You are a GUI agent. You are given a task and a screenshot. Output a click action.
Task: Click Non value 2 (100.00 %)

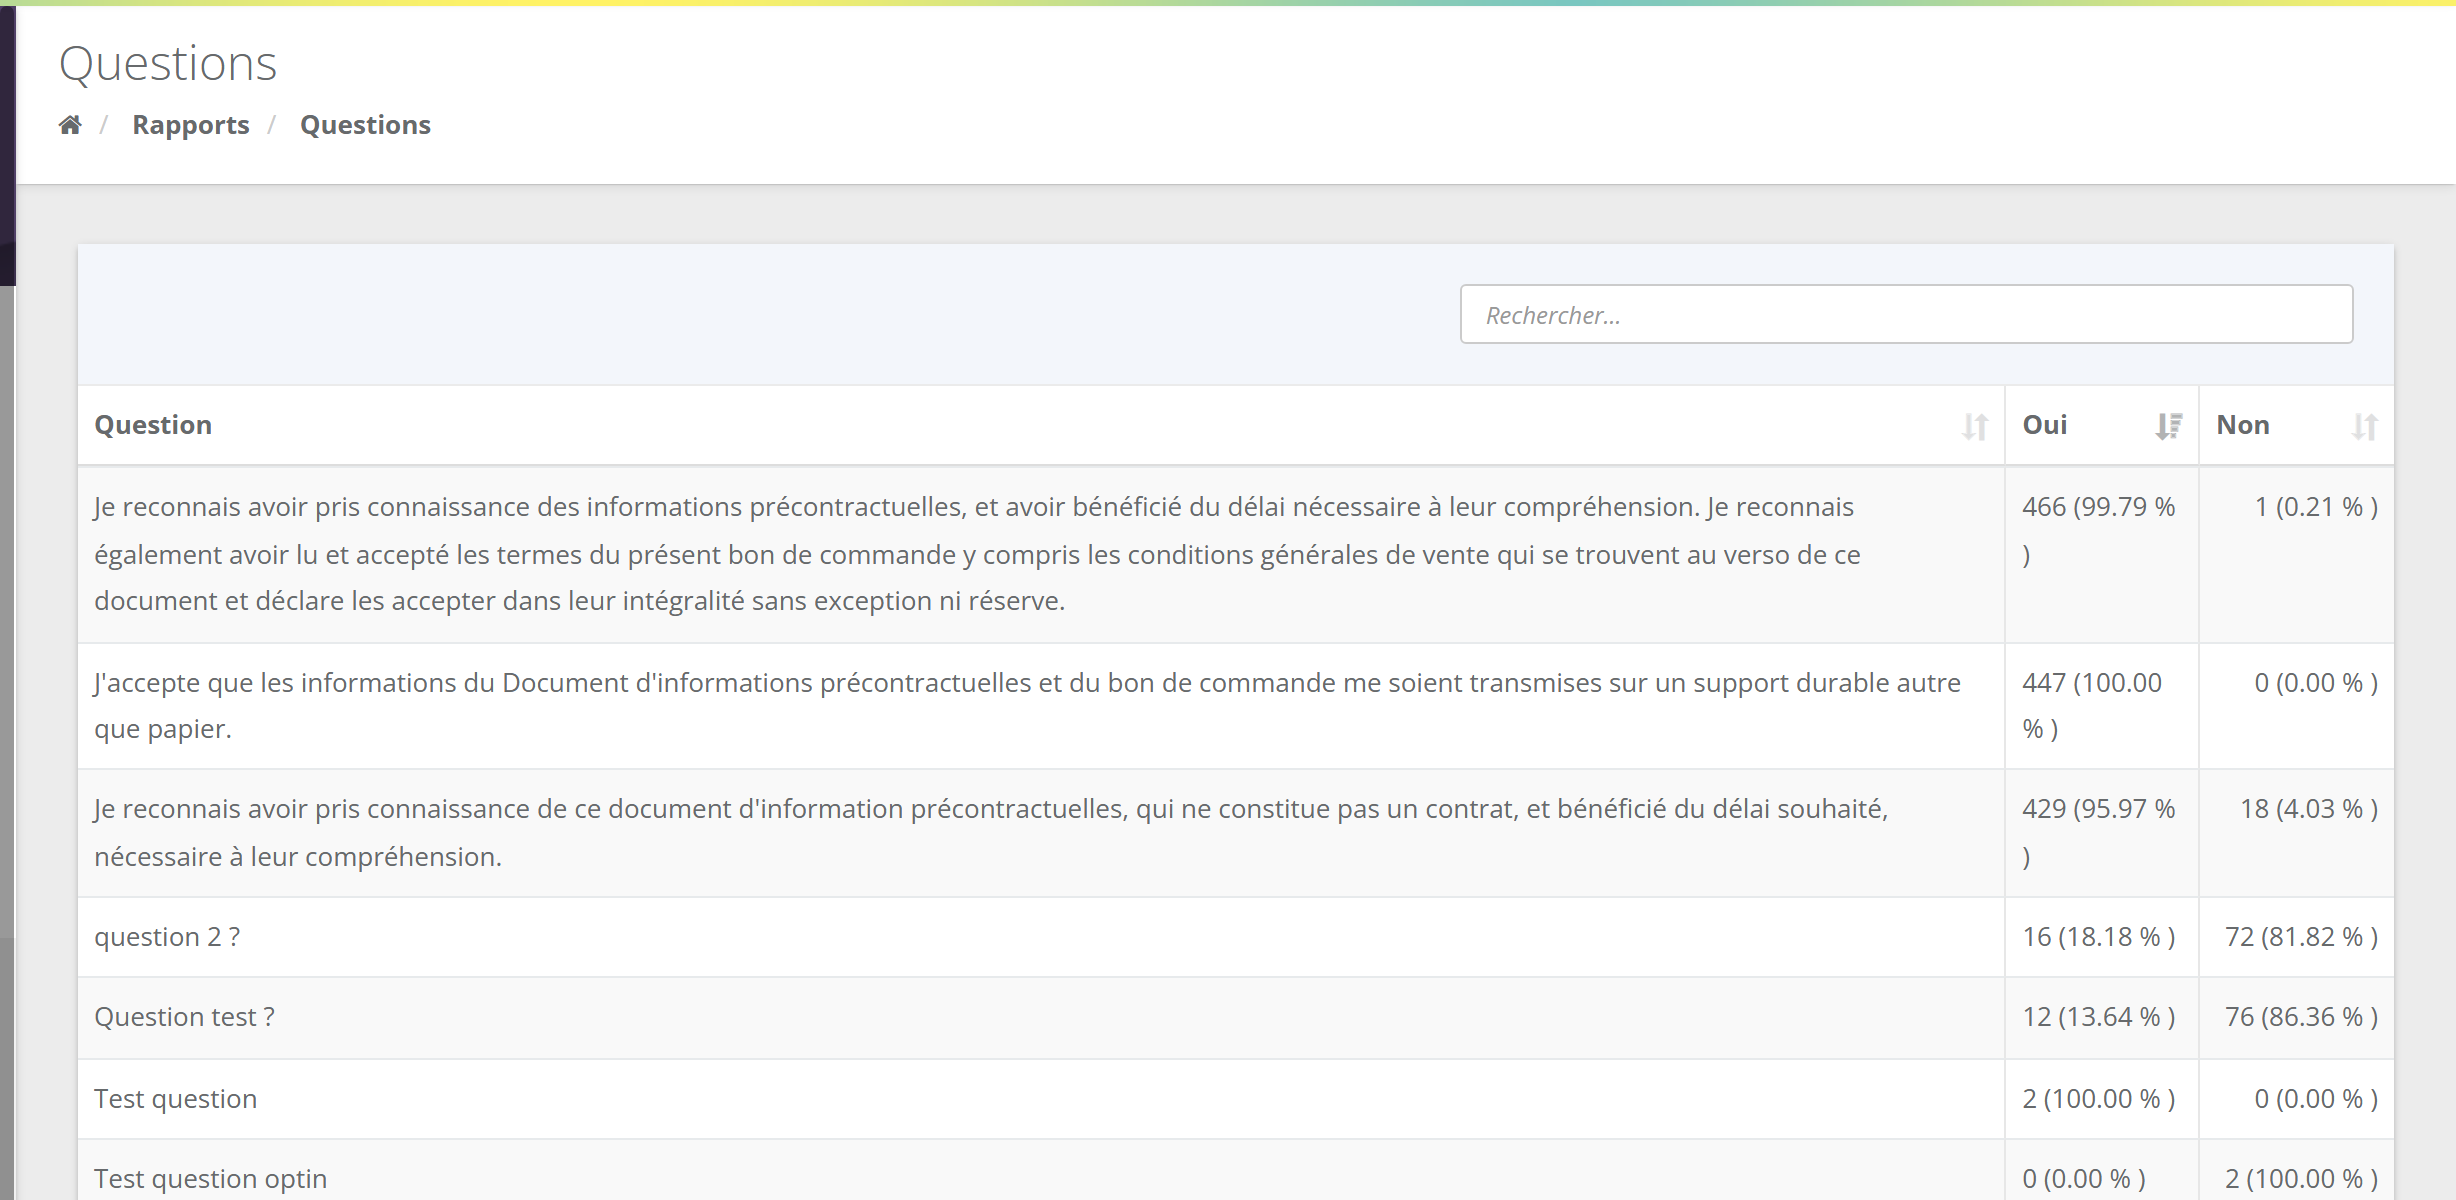point(2302,1179)
